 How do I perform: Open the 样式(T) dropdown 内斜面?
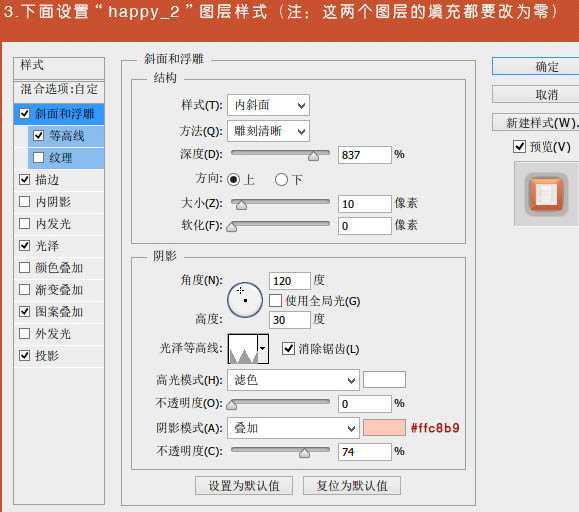point(268,105)
